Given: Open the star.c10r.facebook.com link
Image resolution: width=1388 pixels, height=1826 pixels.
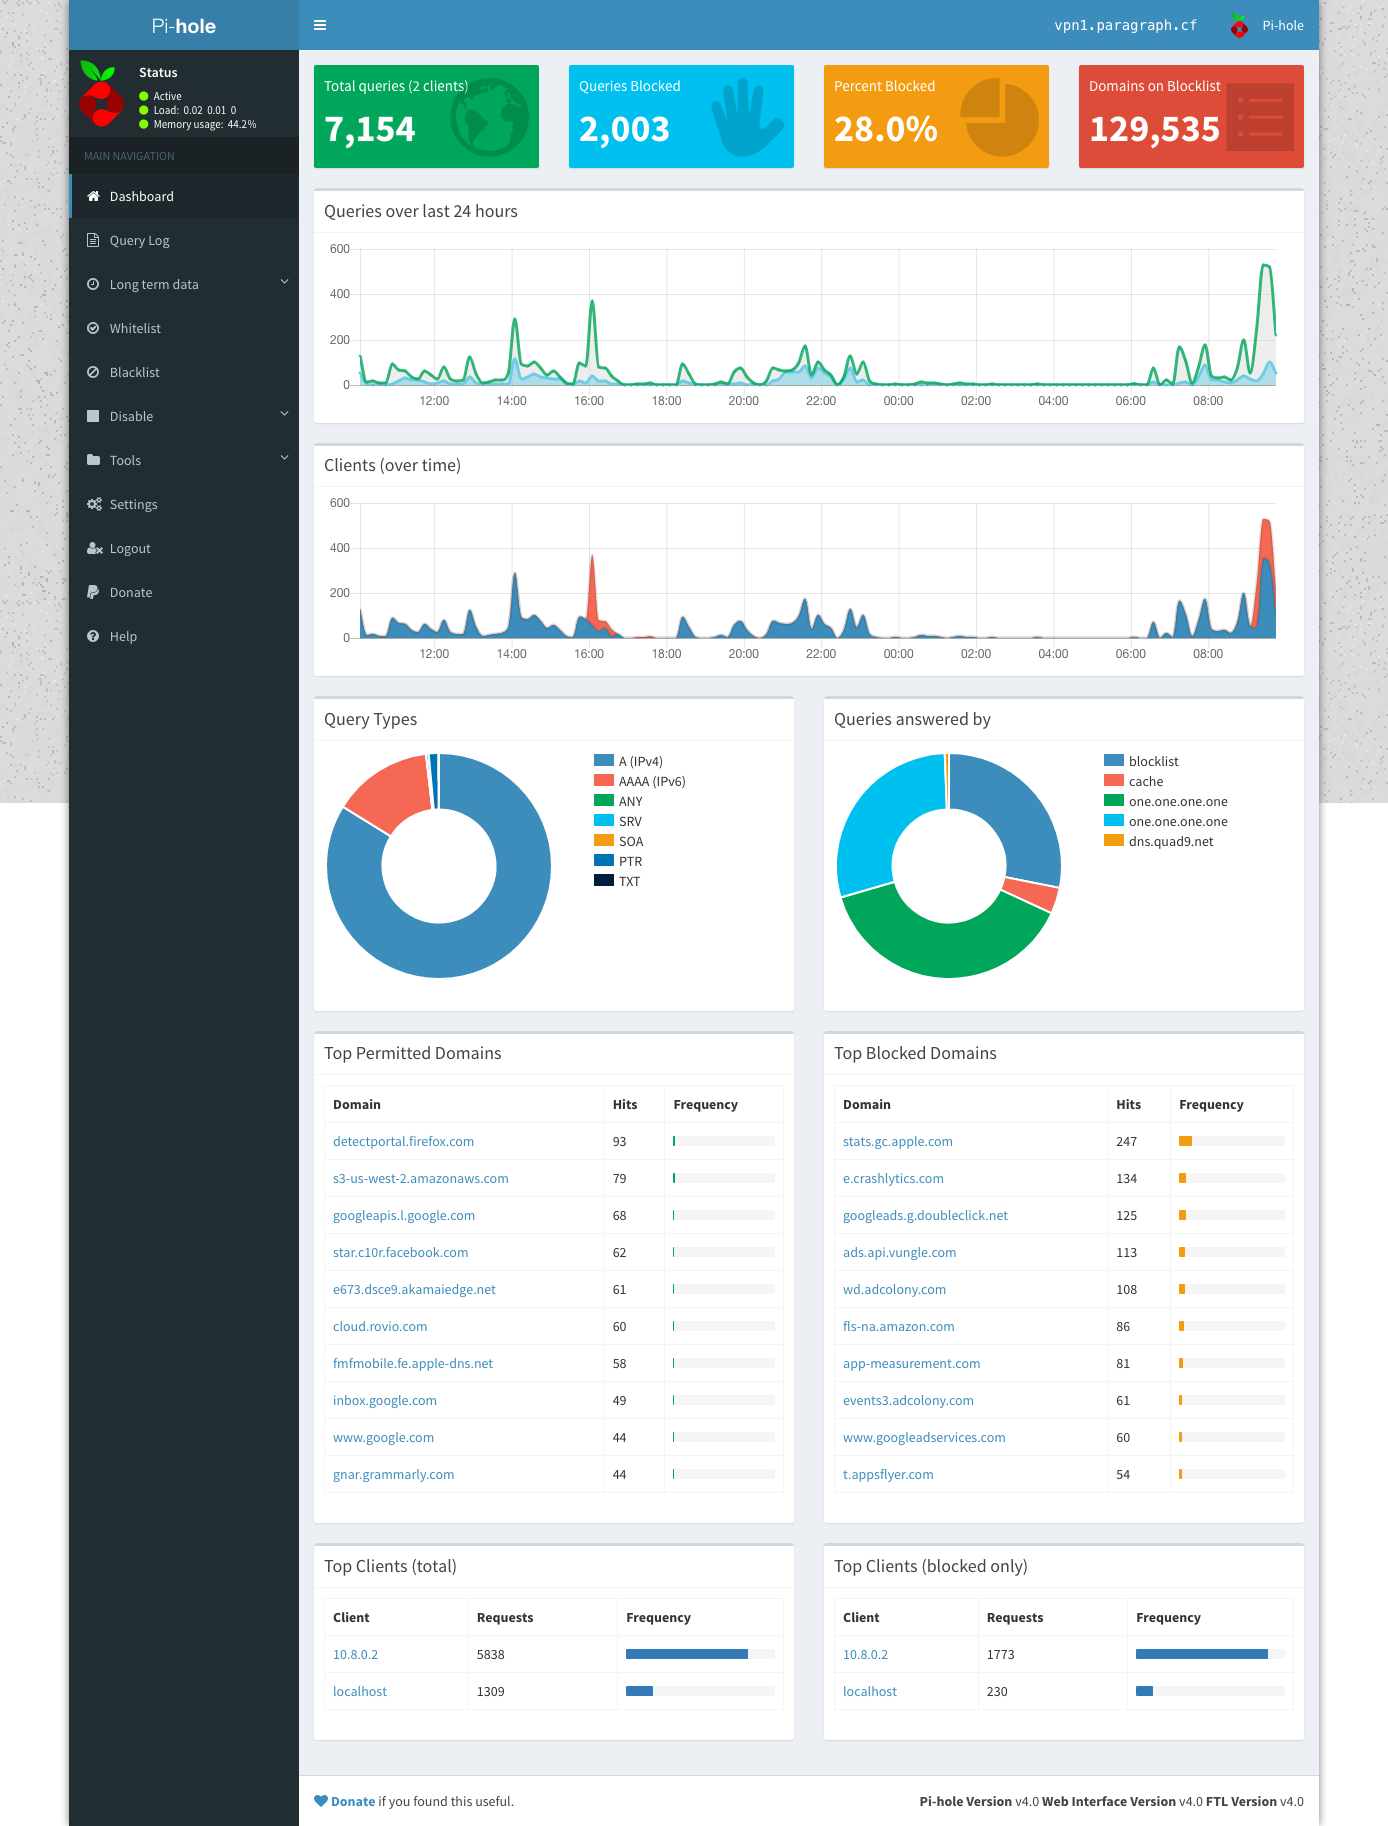Looking at the screenshot, I should [400, 1252].
